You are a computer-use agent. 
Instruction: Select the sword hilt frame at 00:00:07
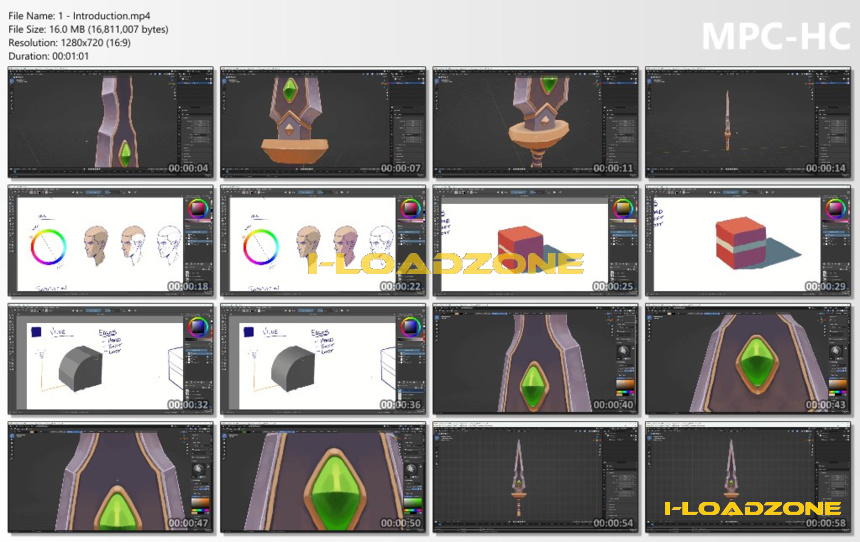323,122
